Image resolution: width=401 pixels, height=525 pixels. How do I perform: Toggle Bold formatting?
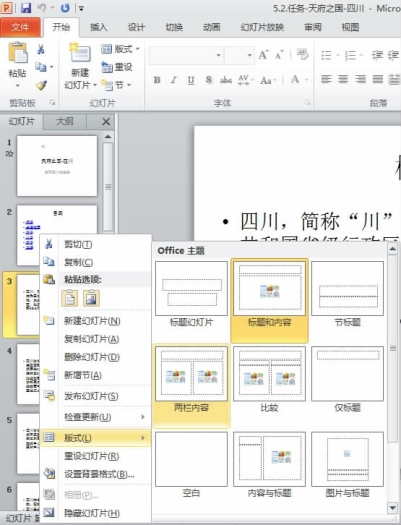pyautogui.click(x=157, y=80)
